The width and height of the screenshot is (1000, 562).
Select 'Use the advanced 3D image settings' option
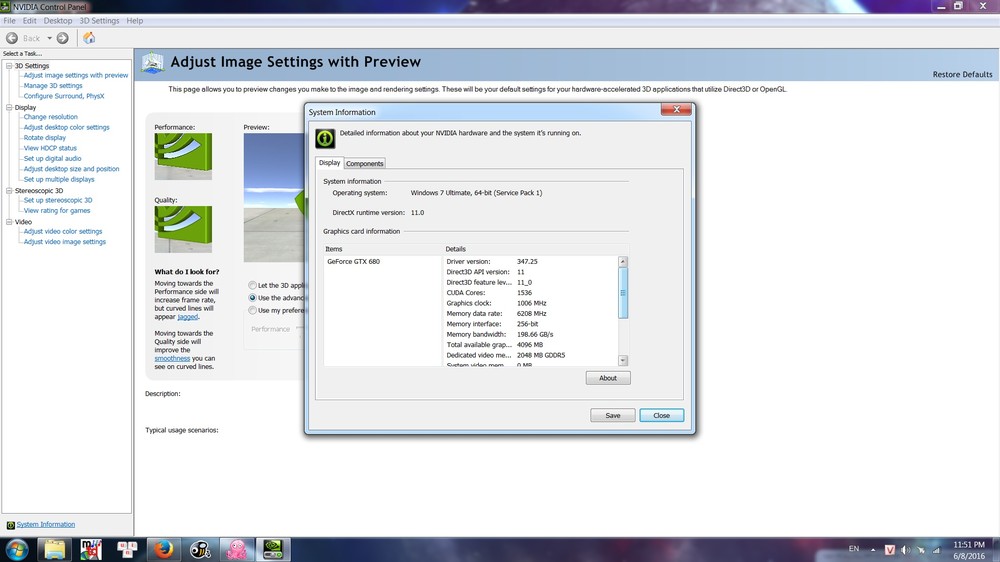point(253,298)
